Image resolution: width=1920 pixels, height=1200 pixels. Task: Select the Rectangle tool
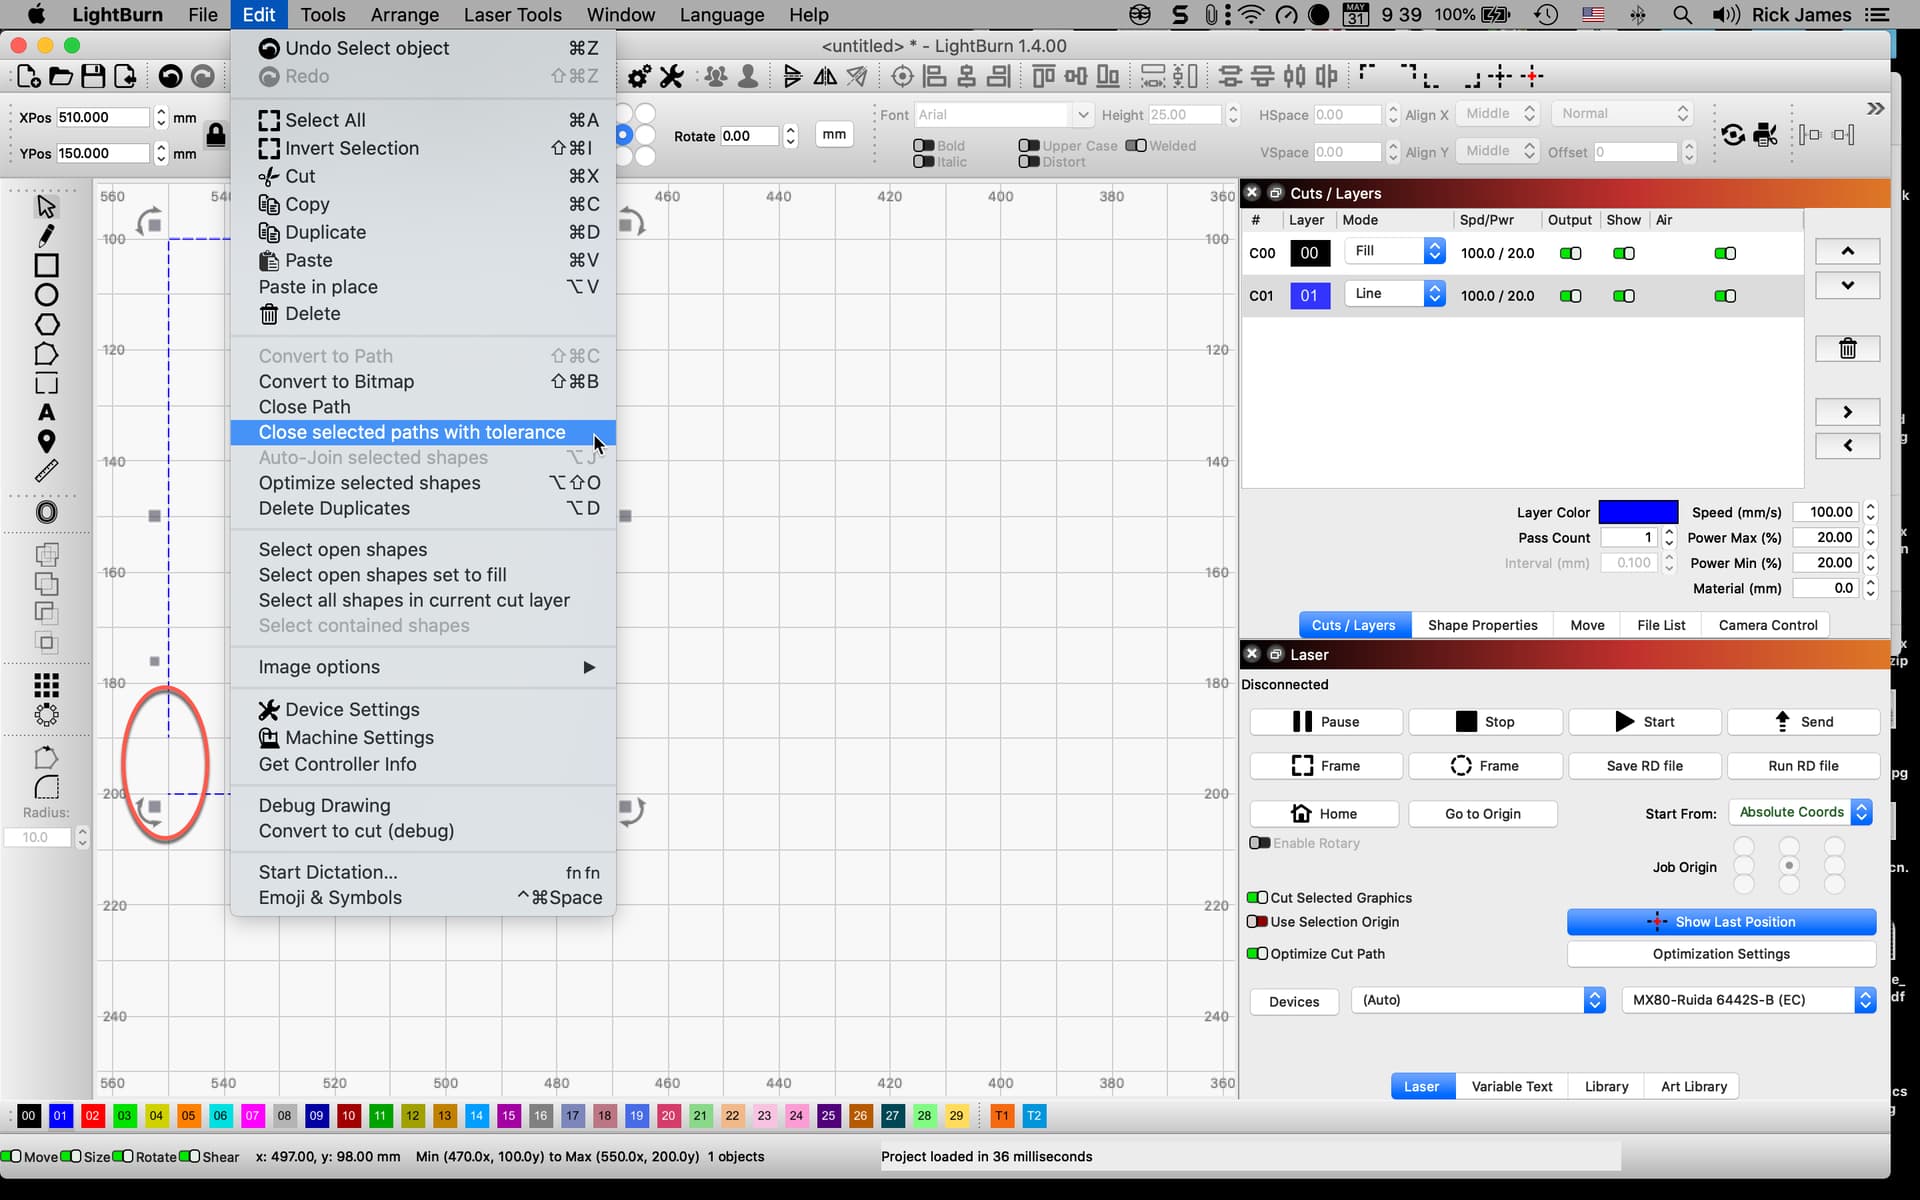coord(46,265)
